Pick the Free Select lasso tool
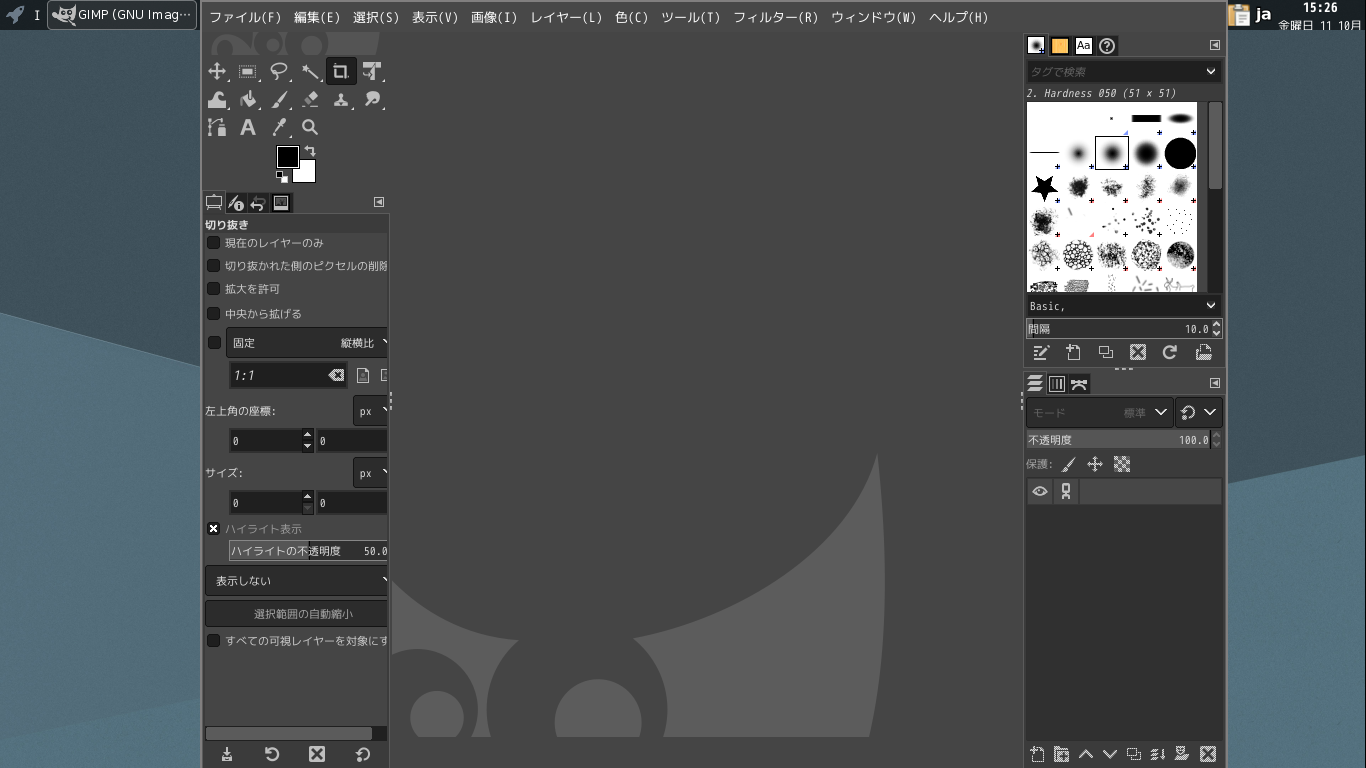 (x=279, y=71)
